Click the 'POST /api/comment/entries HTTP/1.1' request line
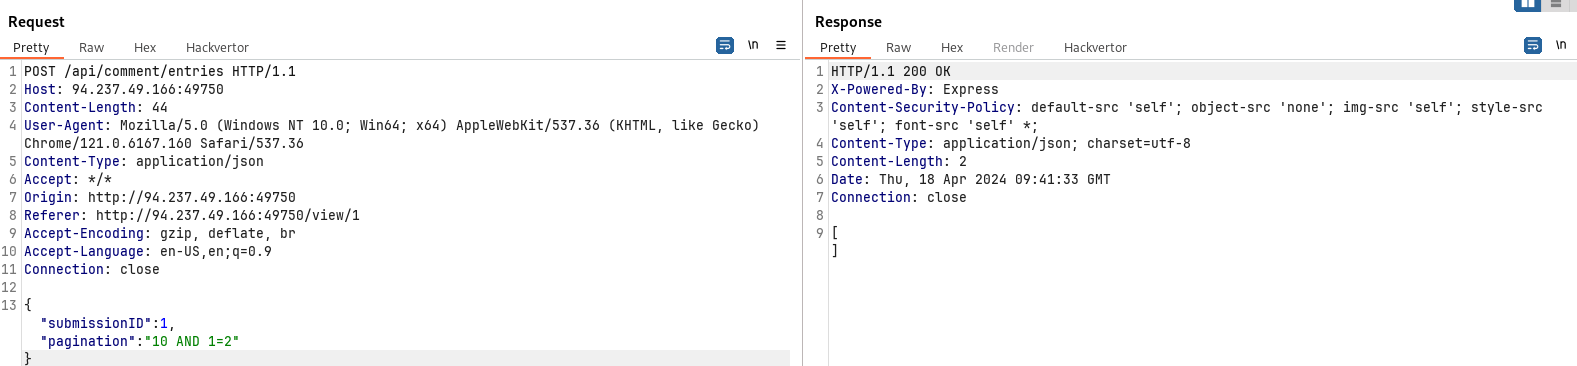Screen dimensions: 1577x366 tap(160, 71)
